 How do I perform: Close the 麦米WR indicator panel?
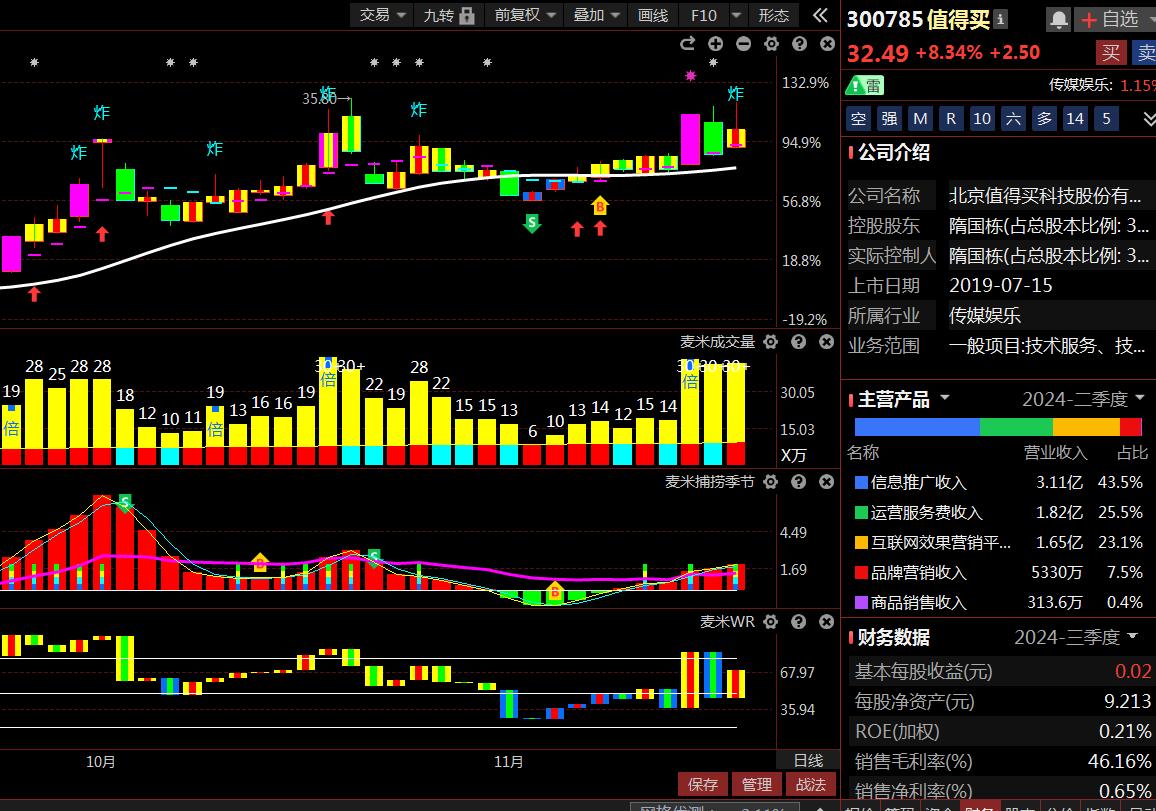pyautogui.click(x=827, y=622)
